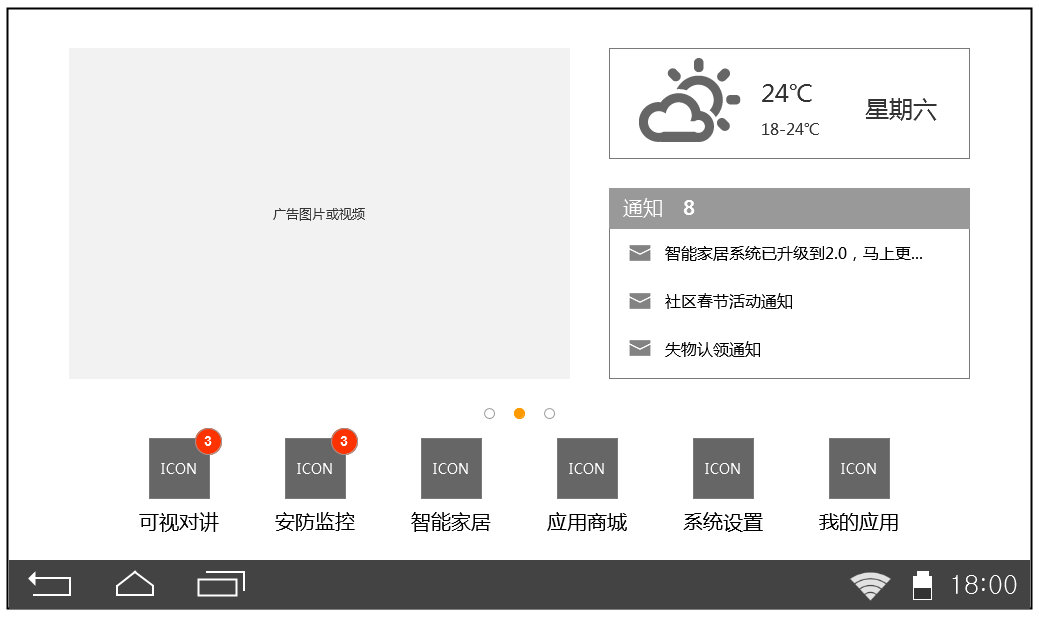Open the 应用商城 app icon
1039x617 pixels.
coord(587,468)
